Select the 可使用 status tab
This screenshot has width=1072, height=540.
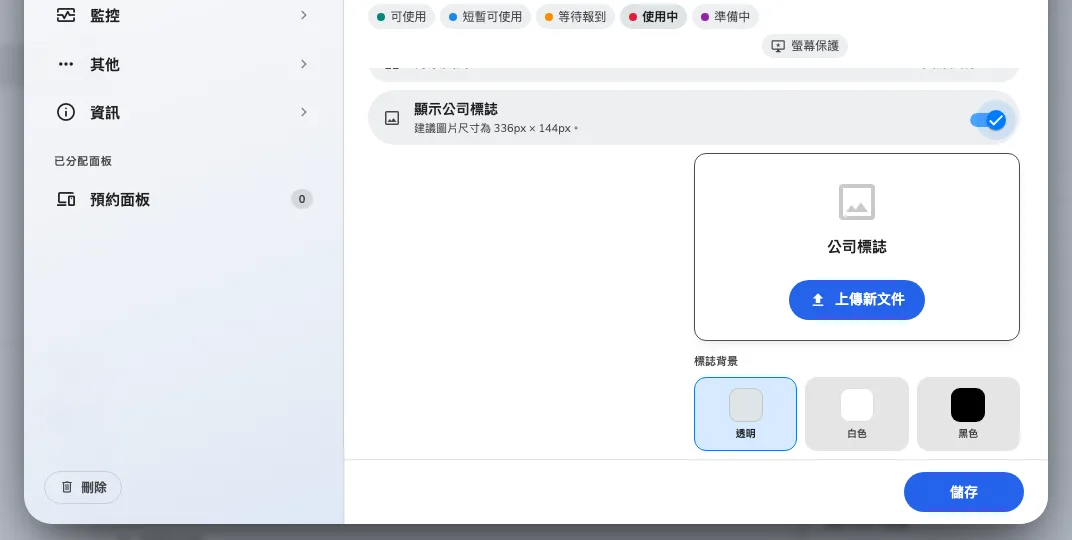401,16
